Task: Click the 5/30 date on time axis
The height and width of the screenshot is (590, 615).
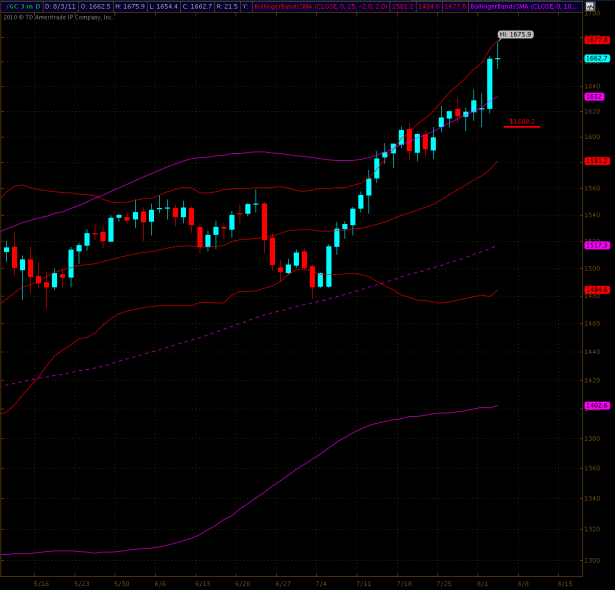Action: (122, 584)
